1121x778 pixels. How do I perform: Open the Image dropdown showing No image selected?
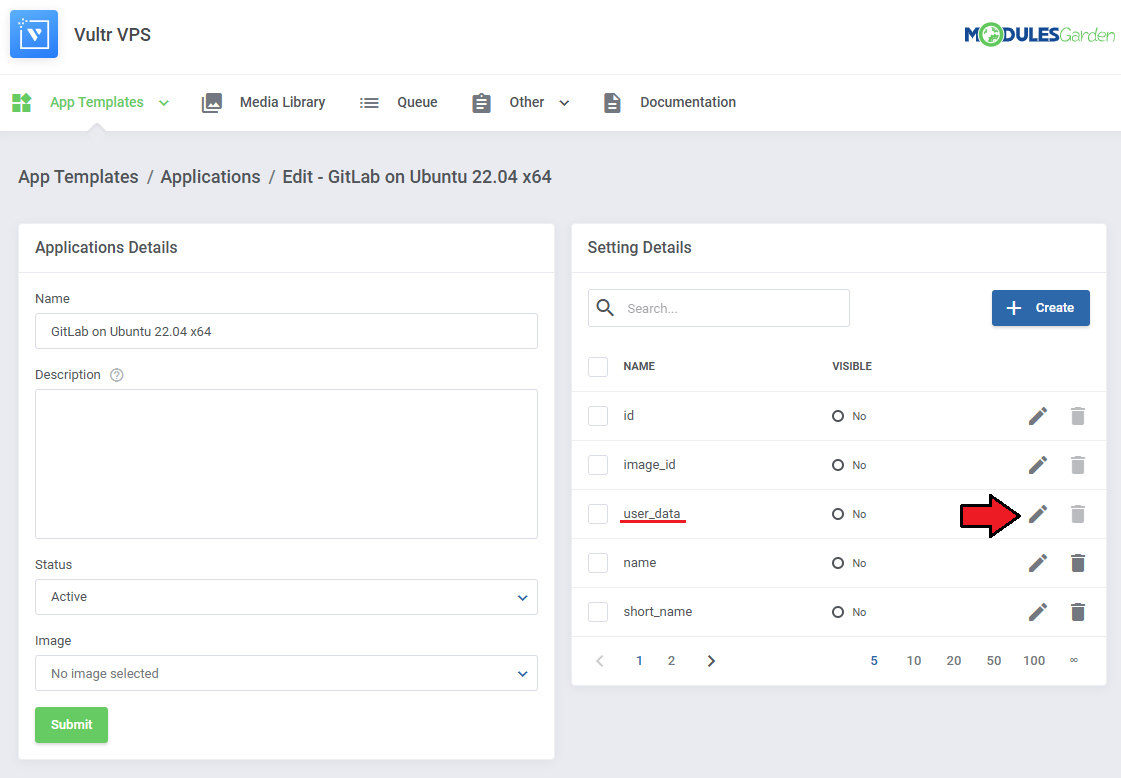(286, 674)
